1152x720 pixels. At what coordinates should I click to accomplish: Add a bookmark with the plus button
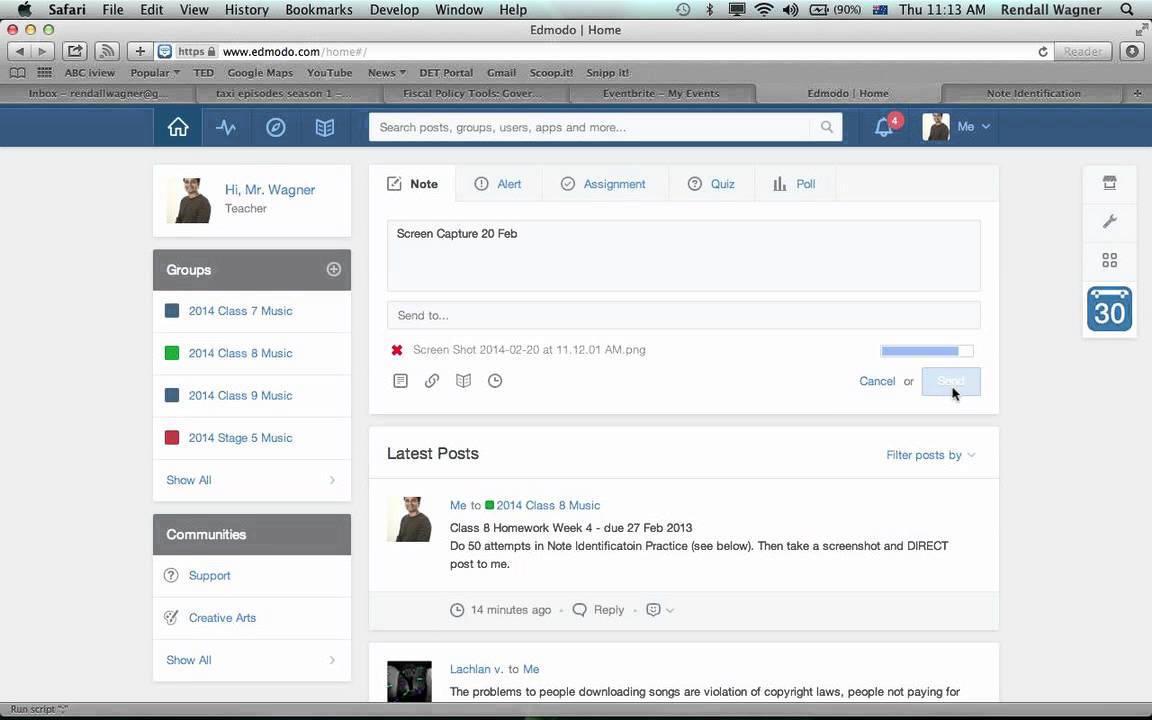(x=140, y=51)
